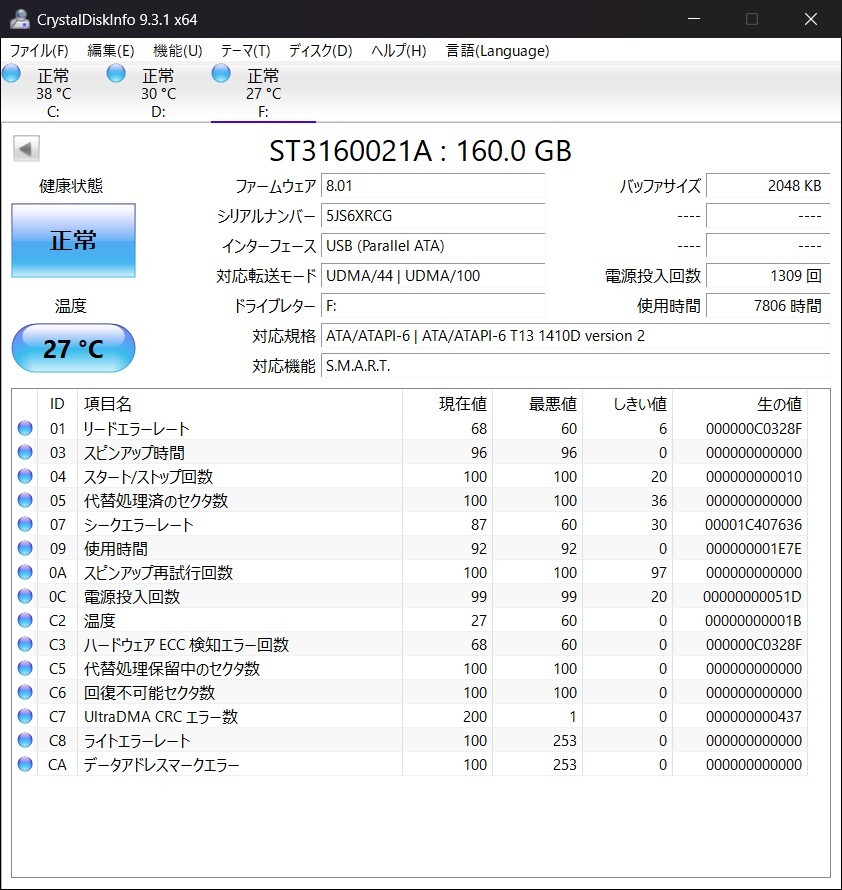842x890 pixels.
Task: Click status orb of row C6 回復不可能セクタ数
Action: [25, 692]
